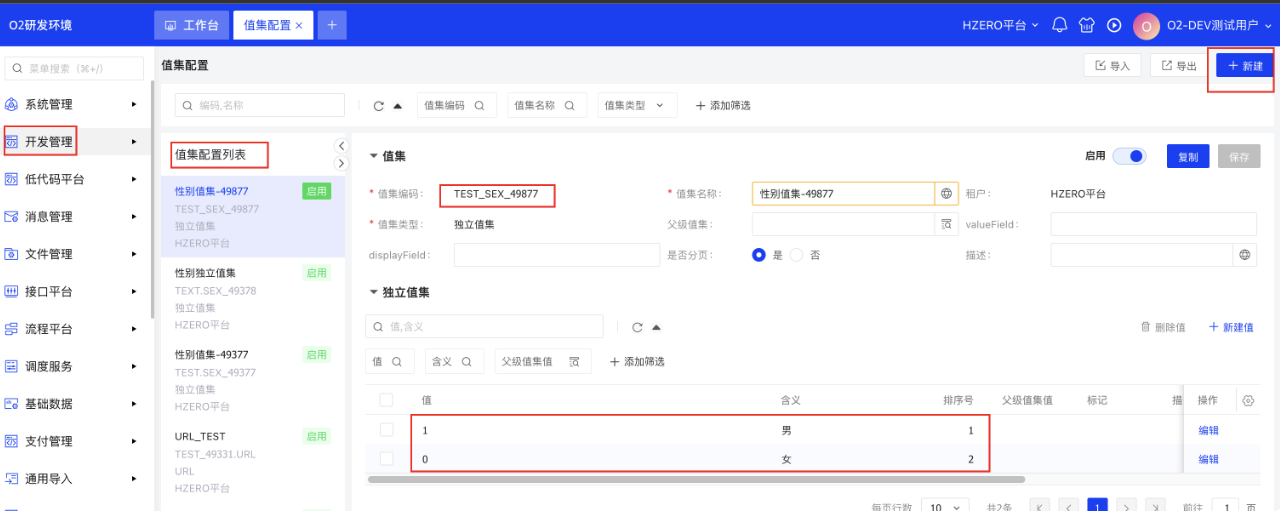Click lookup icon in 父级值集 field
Viewport: 1280px width, 518px height.
tap(945, 225)
